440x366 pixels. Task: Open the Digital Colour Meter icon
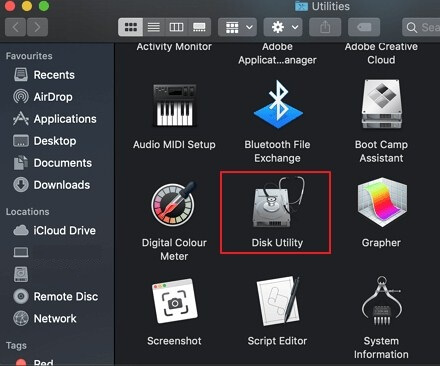tap(173, 204)
